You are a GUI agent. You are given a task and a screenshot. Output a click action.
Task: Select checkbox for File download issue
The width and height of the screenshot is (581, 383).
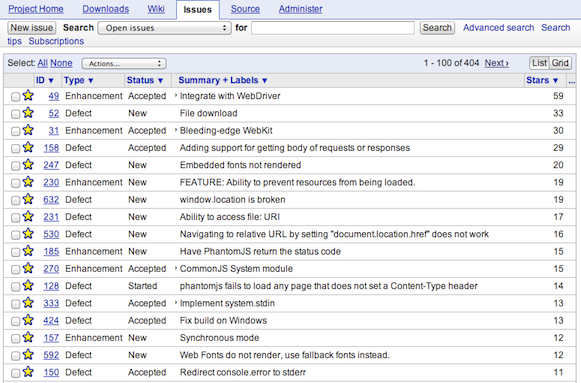tap(15, 114)
